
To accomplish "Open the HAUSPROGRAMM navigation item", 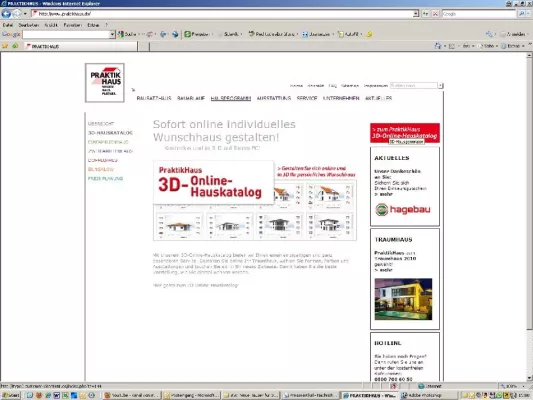I will [x=231, y=98].
